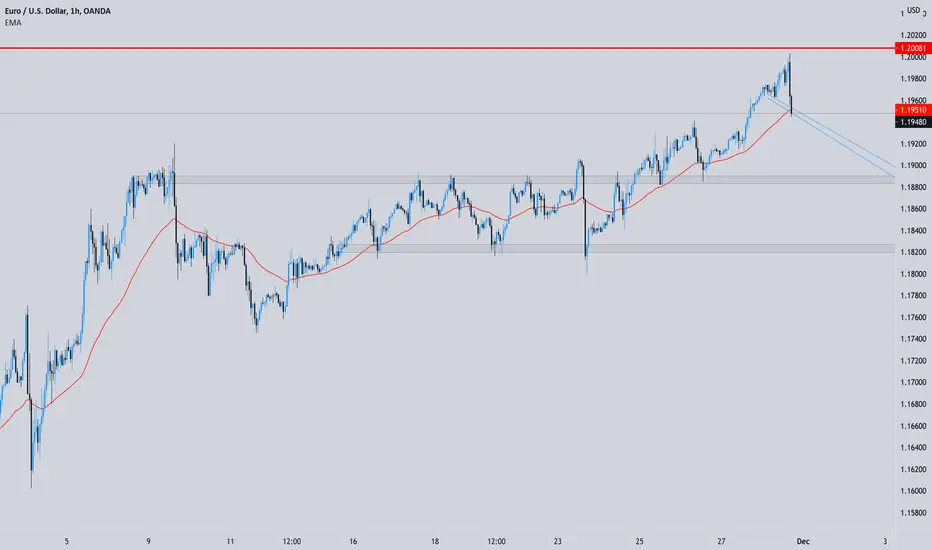The image size is (932, 550).
Task: Click the red 1.19510 EMA price label
Action: point(913,110)
